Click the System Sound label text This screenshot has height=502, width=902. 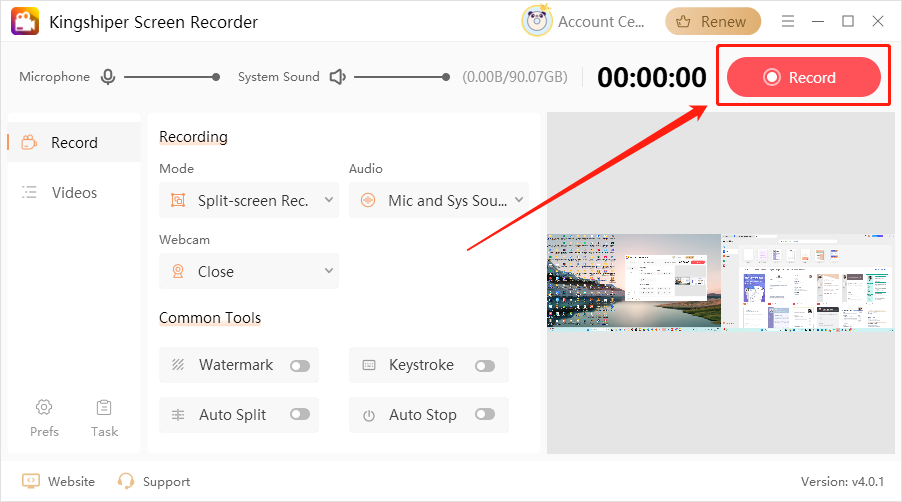pos(278,76)
